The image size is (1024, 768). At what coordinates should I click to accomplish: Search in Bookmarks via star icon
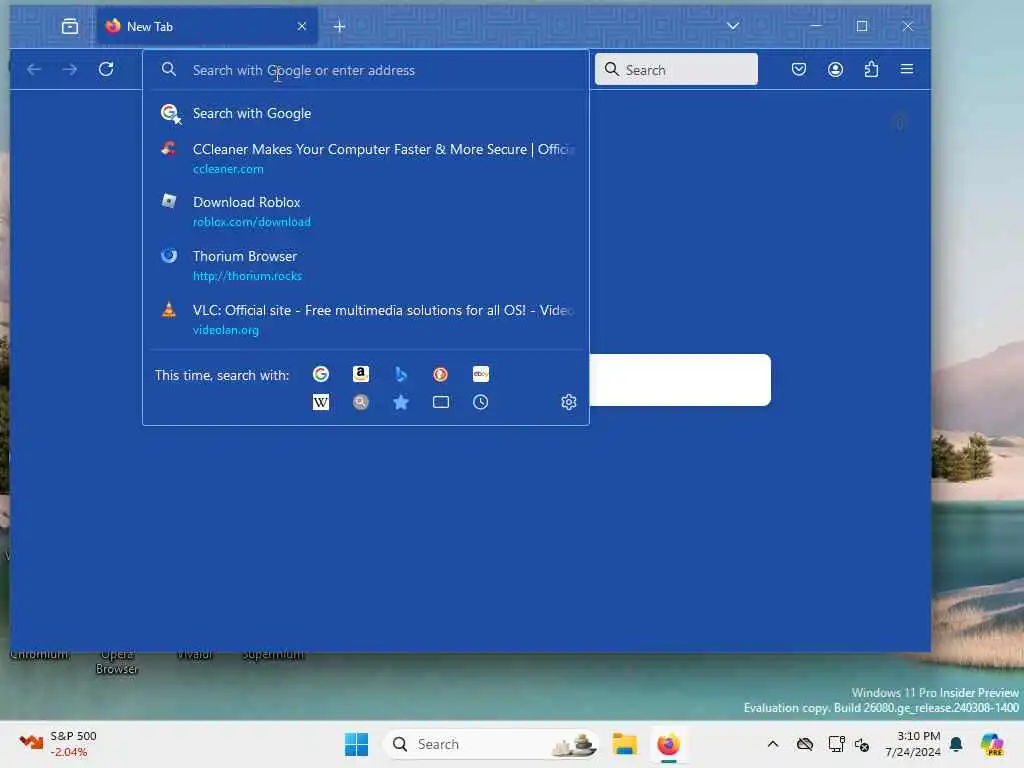coord(401,402)
